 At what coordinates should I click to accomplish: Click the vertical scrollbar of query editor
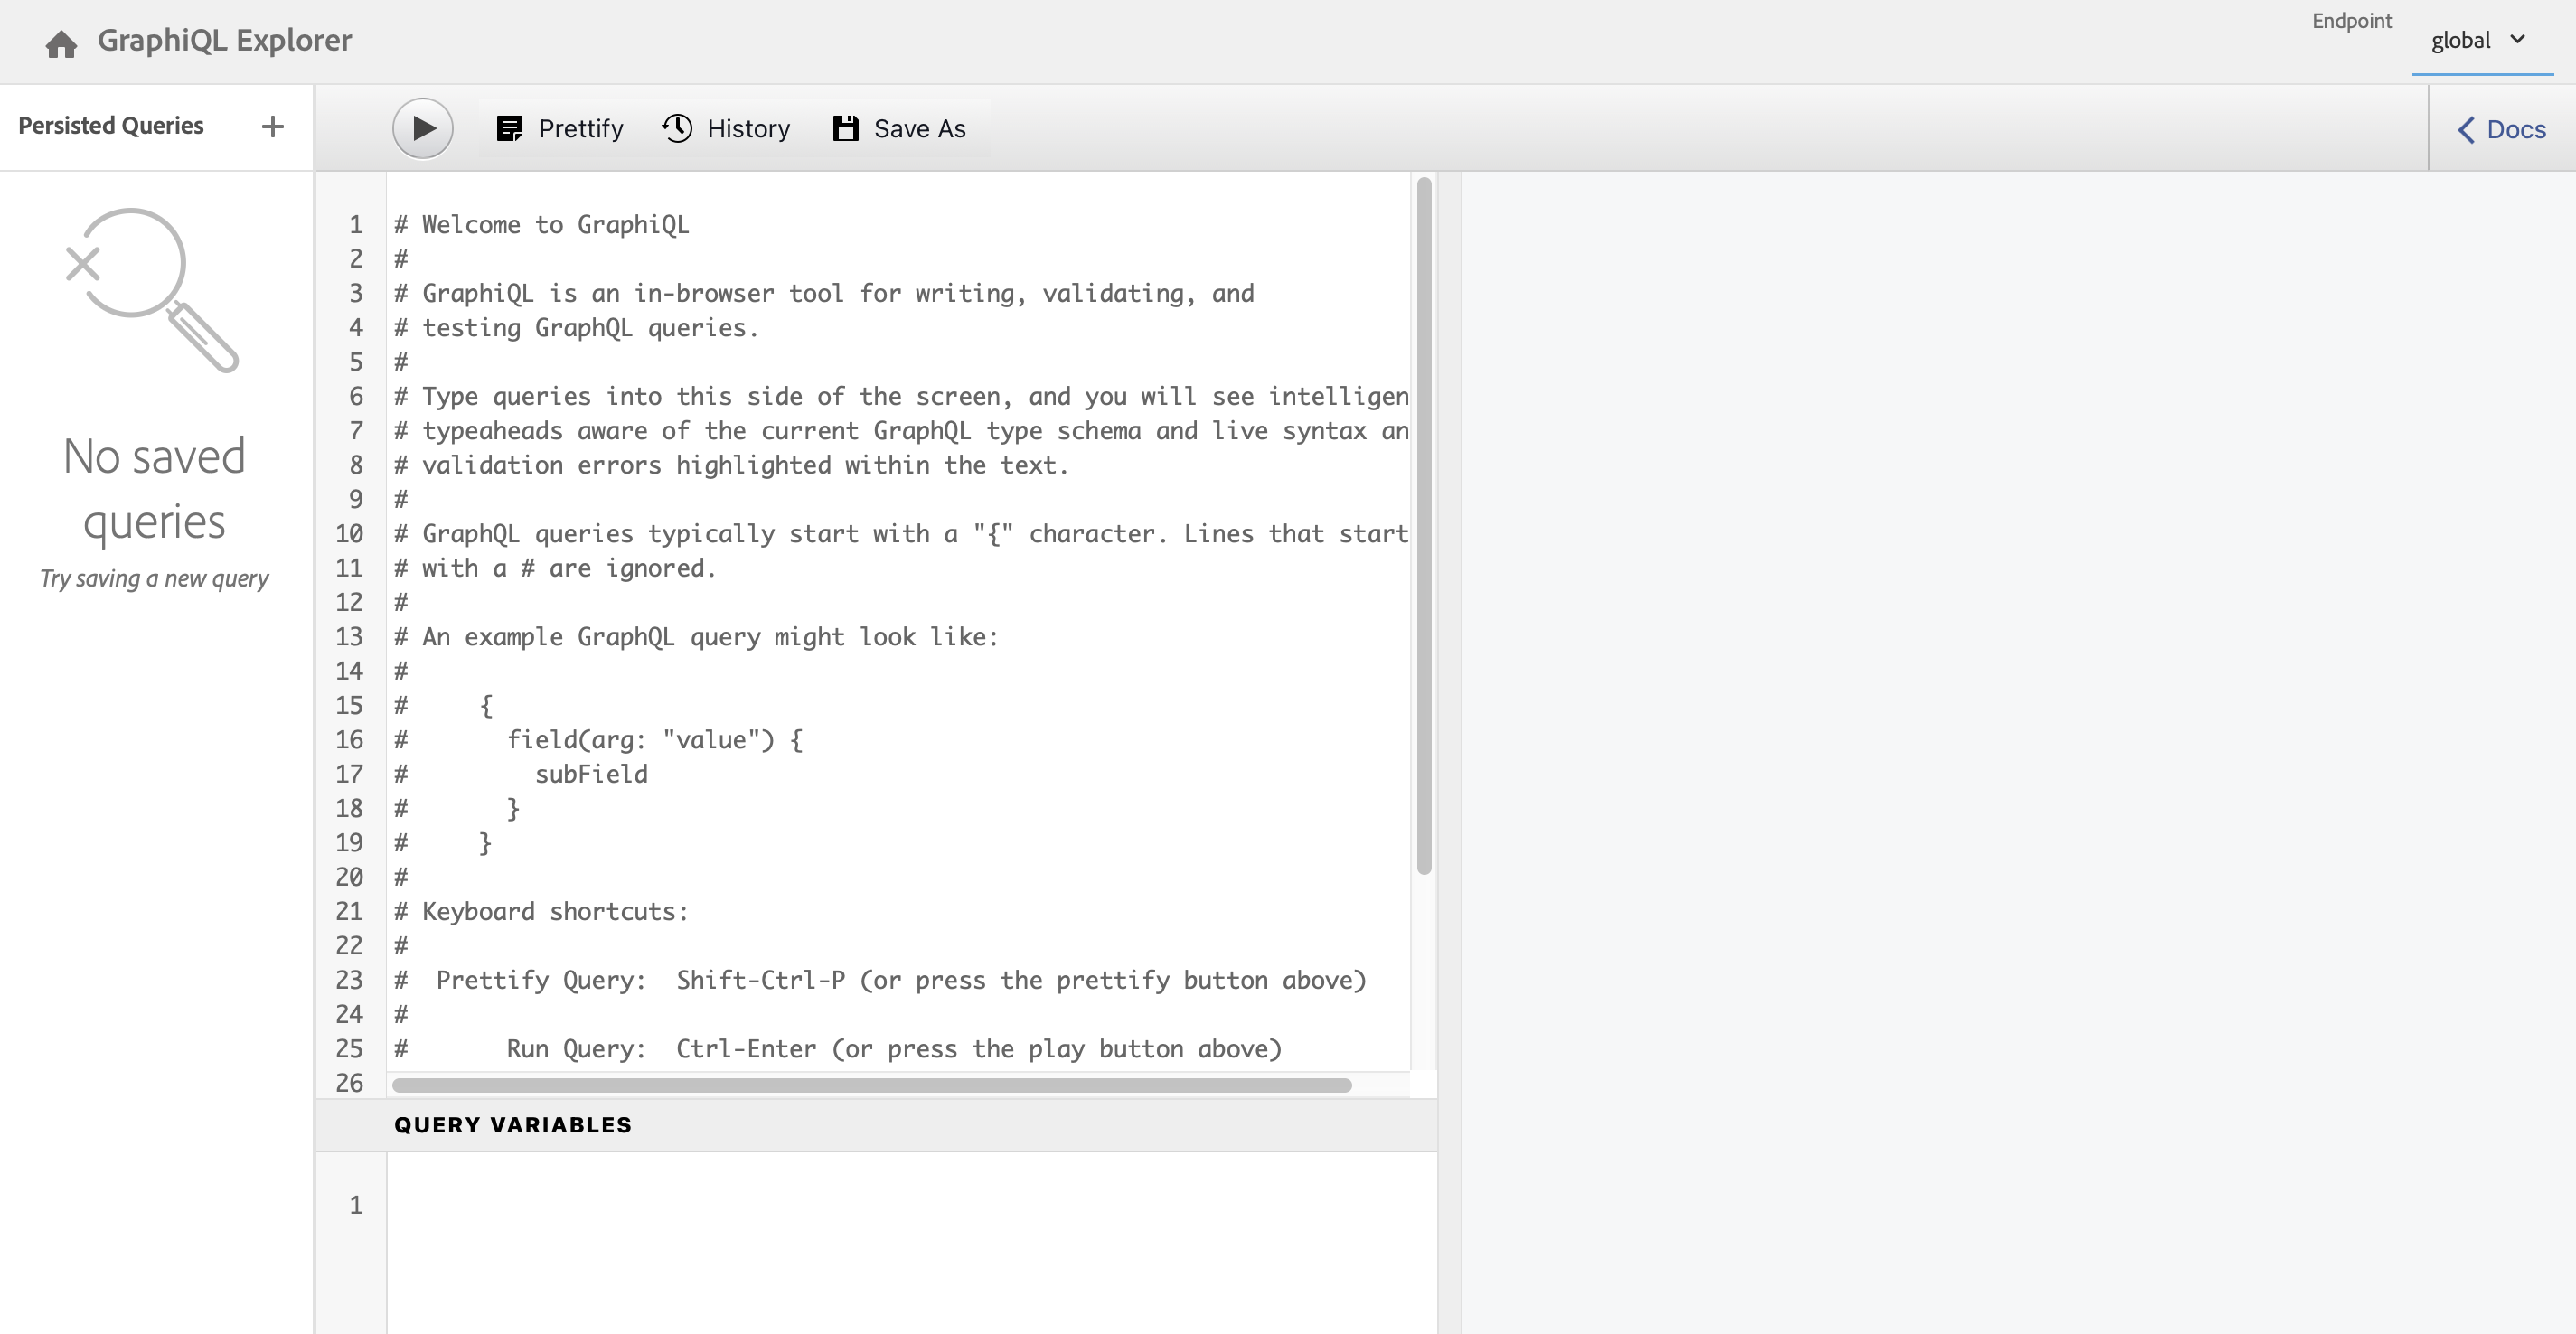(x=1424, y=525)
